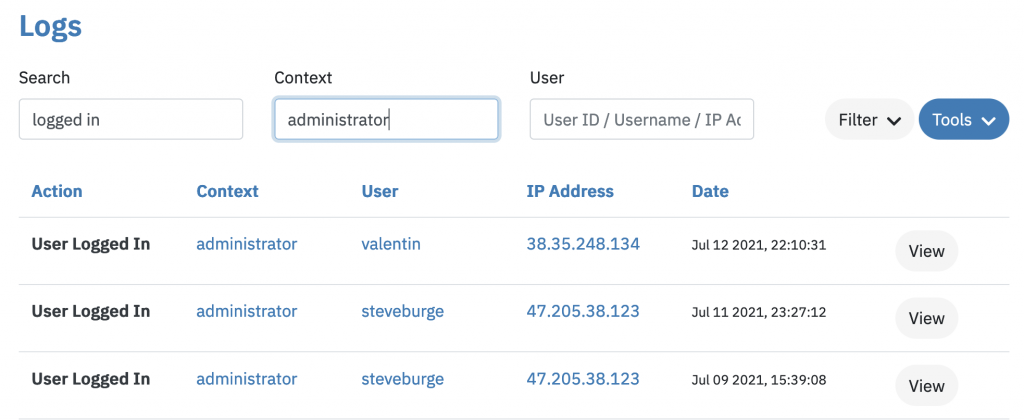Viewport: 1024px width, 420px height.
Task: Sort logs by Context column
Action: (227, 191)
